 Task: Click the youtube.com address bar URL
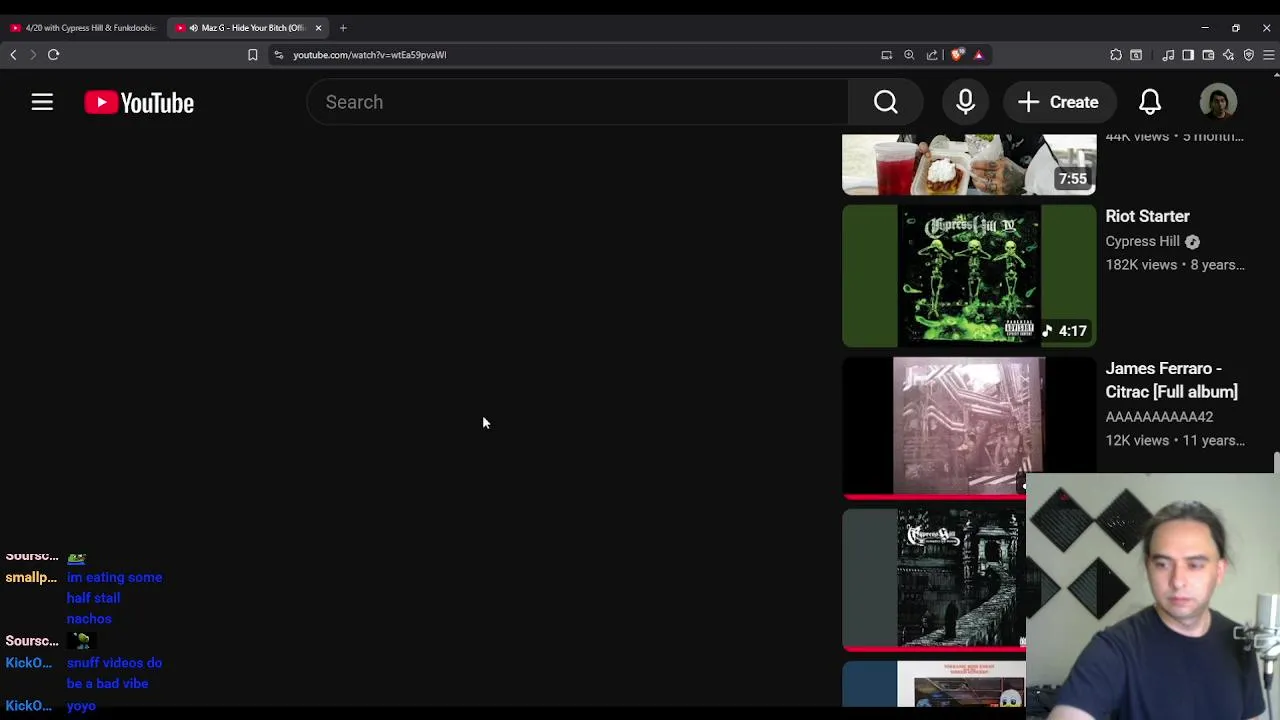tap(369, 55)
